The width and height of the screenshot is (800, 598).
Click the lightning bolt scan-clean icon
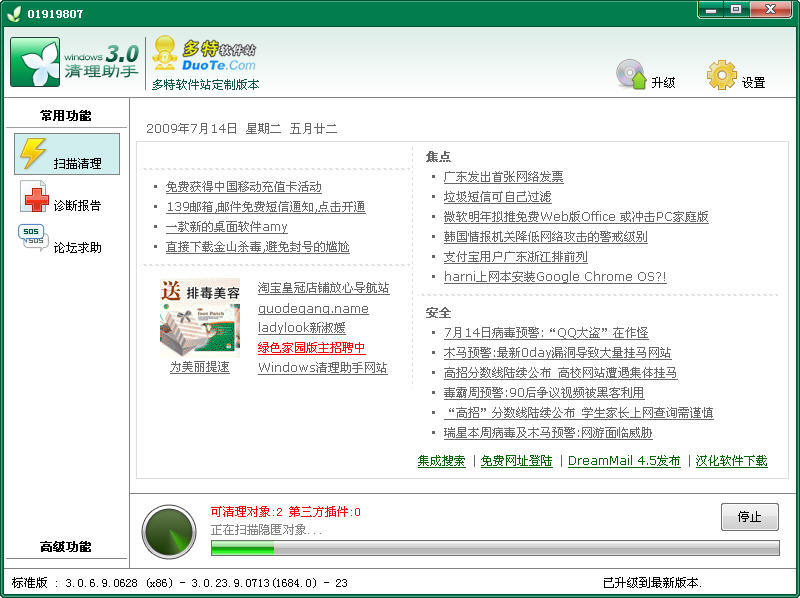point(33,153)
